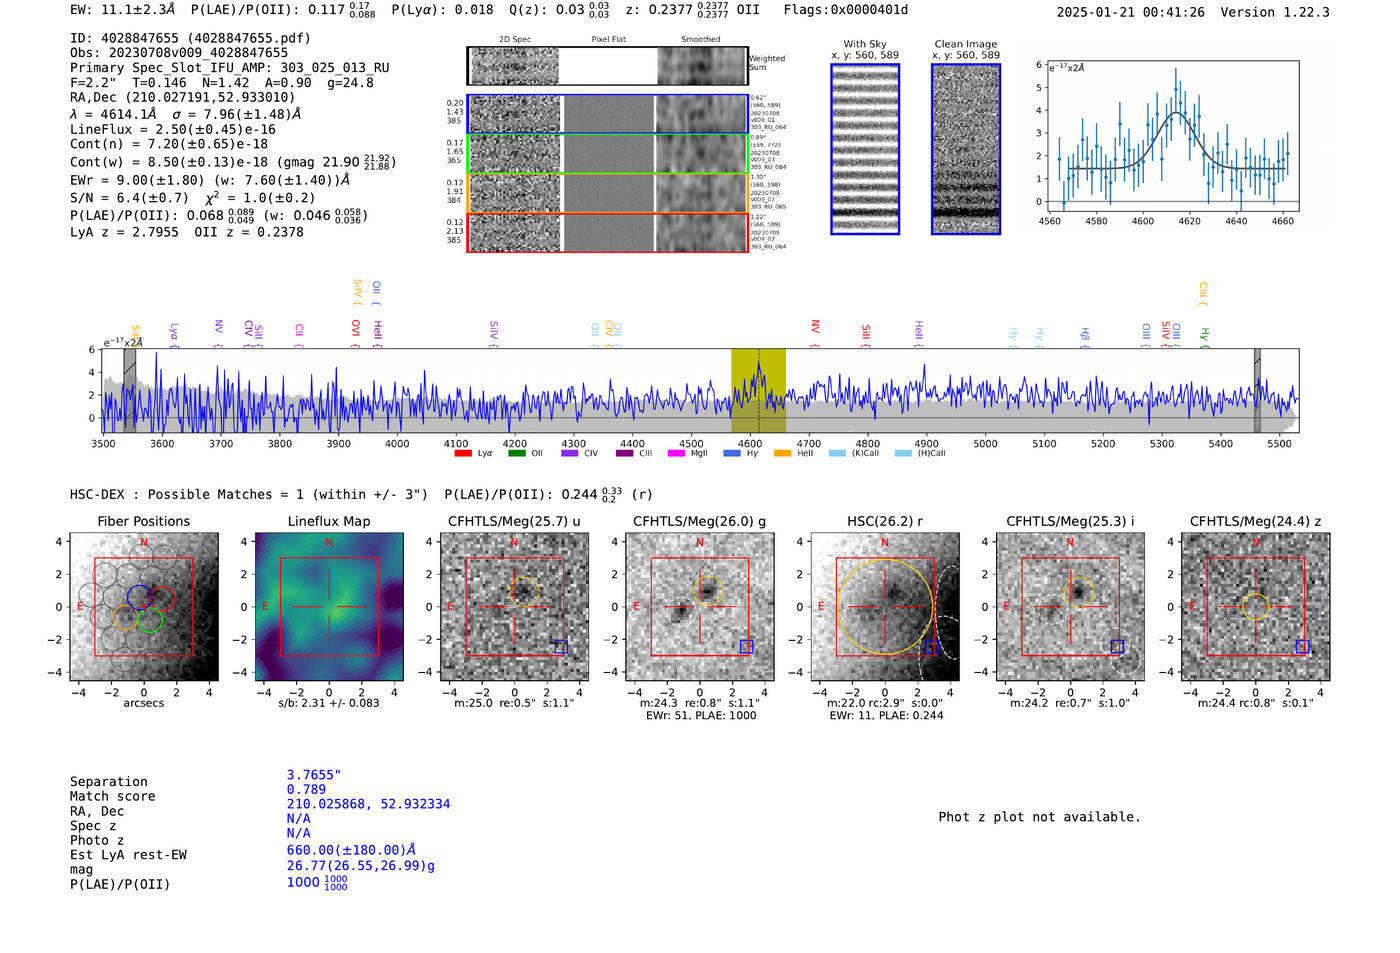This screenshot has height=953, width=1400.
Task: Select the Weighted Sum 2D spectrum row
Action: pos(607,66)
